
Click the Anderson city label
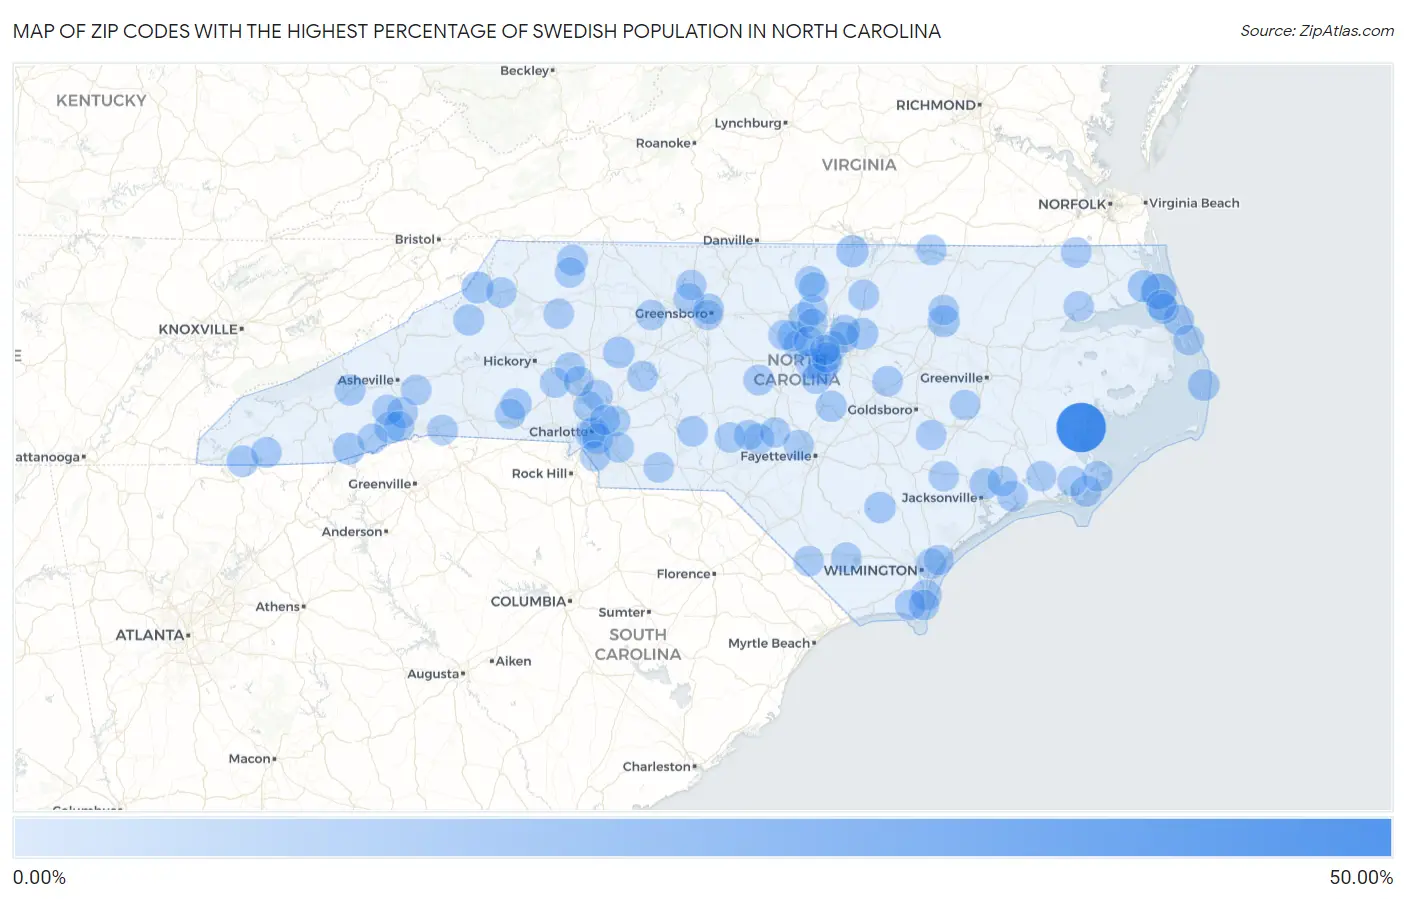point(352,532)
